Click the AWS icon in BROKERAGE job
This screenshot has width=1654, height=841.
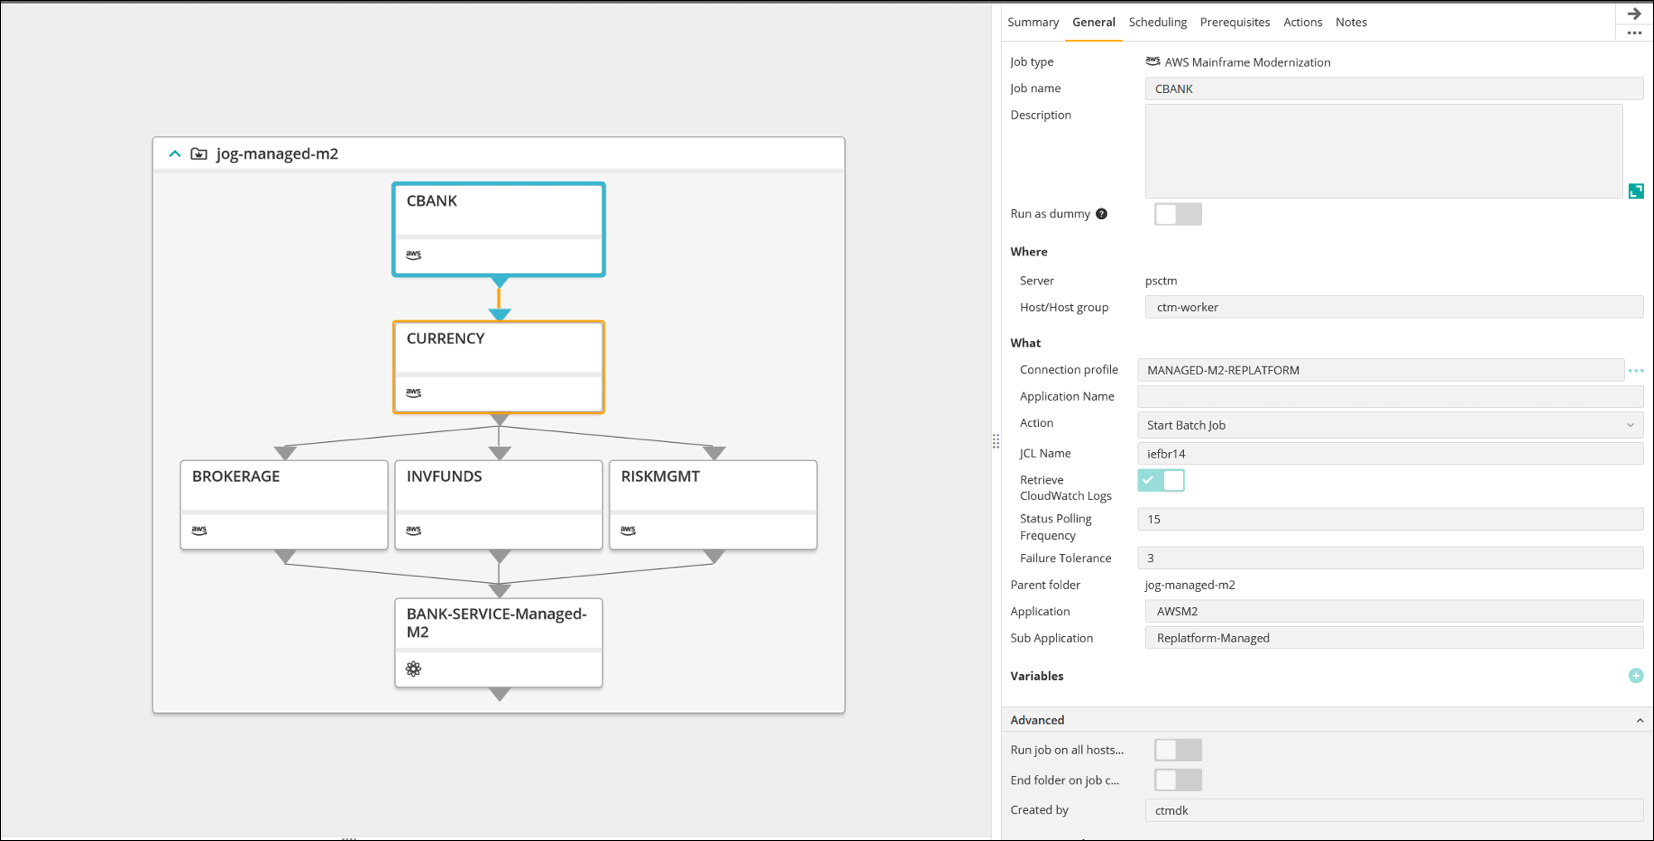pos(199,530)
